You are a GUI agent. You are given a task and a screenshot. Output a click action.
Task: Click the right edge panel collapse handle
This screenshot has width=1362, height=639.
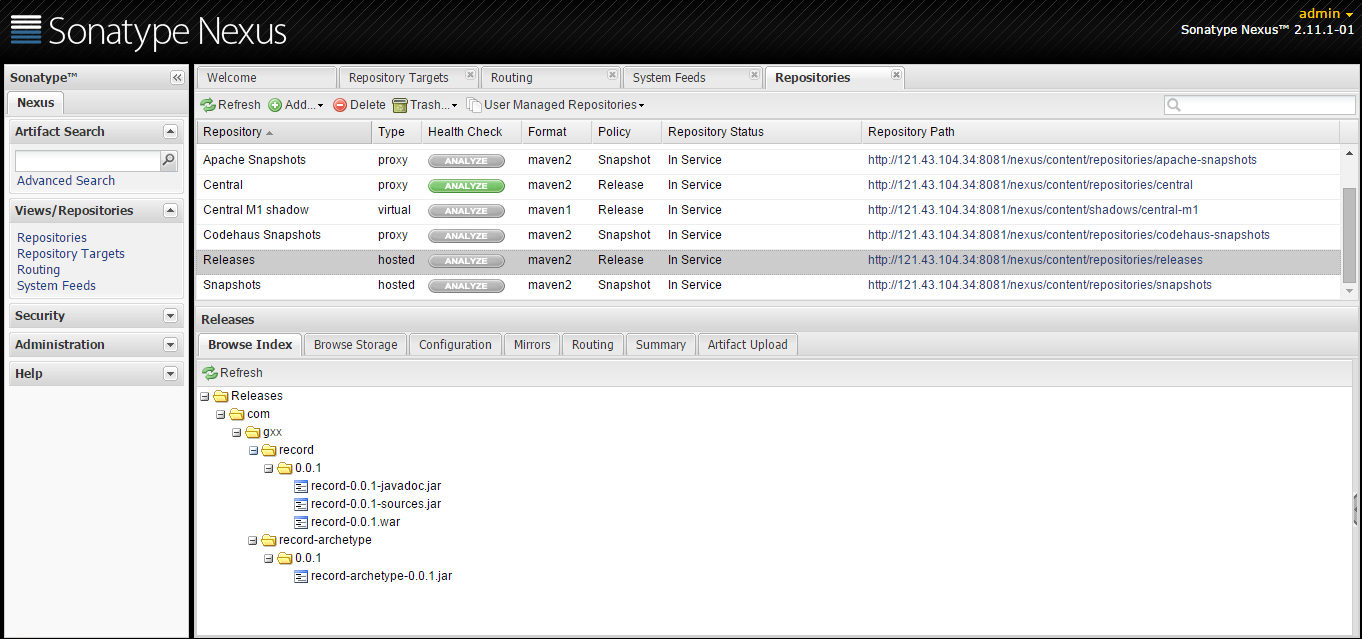pos(1358,508)
